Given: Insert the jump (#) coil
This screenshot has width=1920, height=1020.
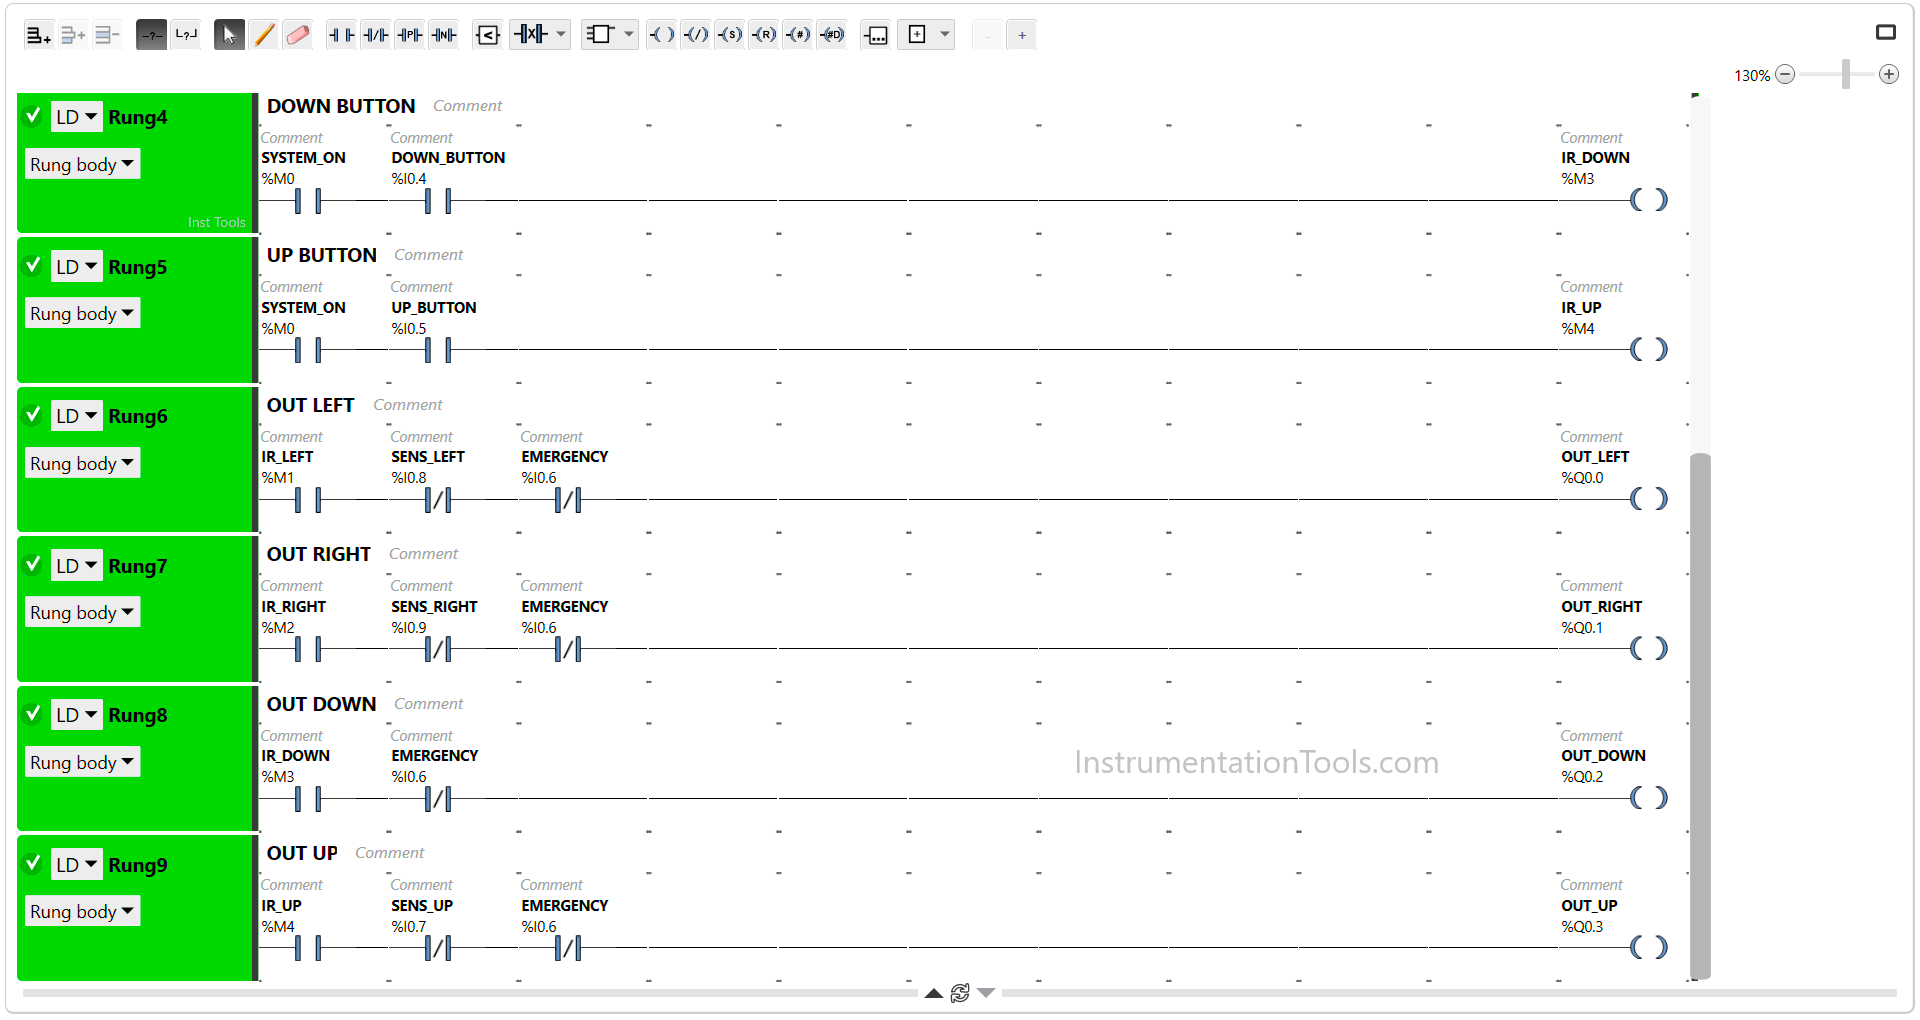Looking at the screenshot, I should pyautogui.click(x=798, y=35).
